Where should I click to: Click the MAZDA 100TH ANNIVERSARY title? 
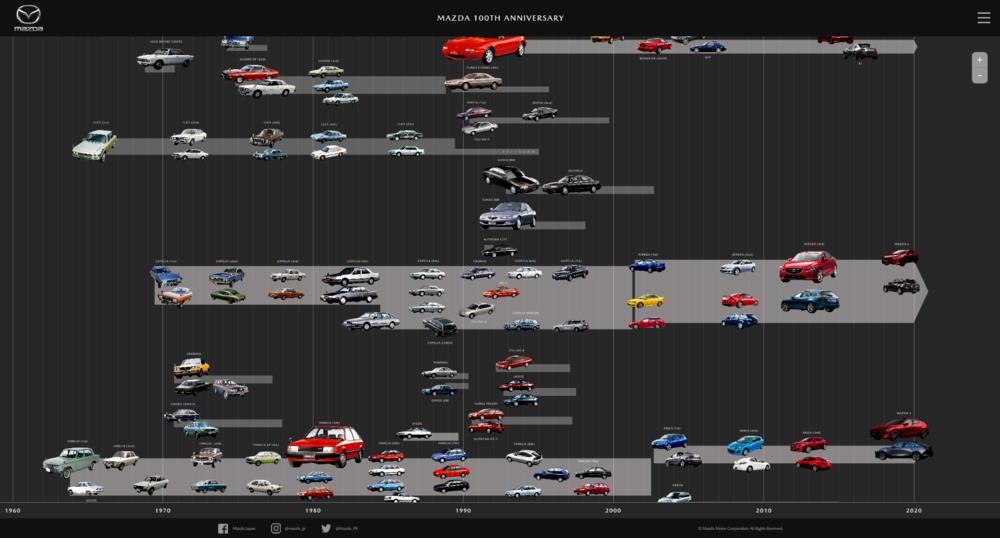coord(500,18)
